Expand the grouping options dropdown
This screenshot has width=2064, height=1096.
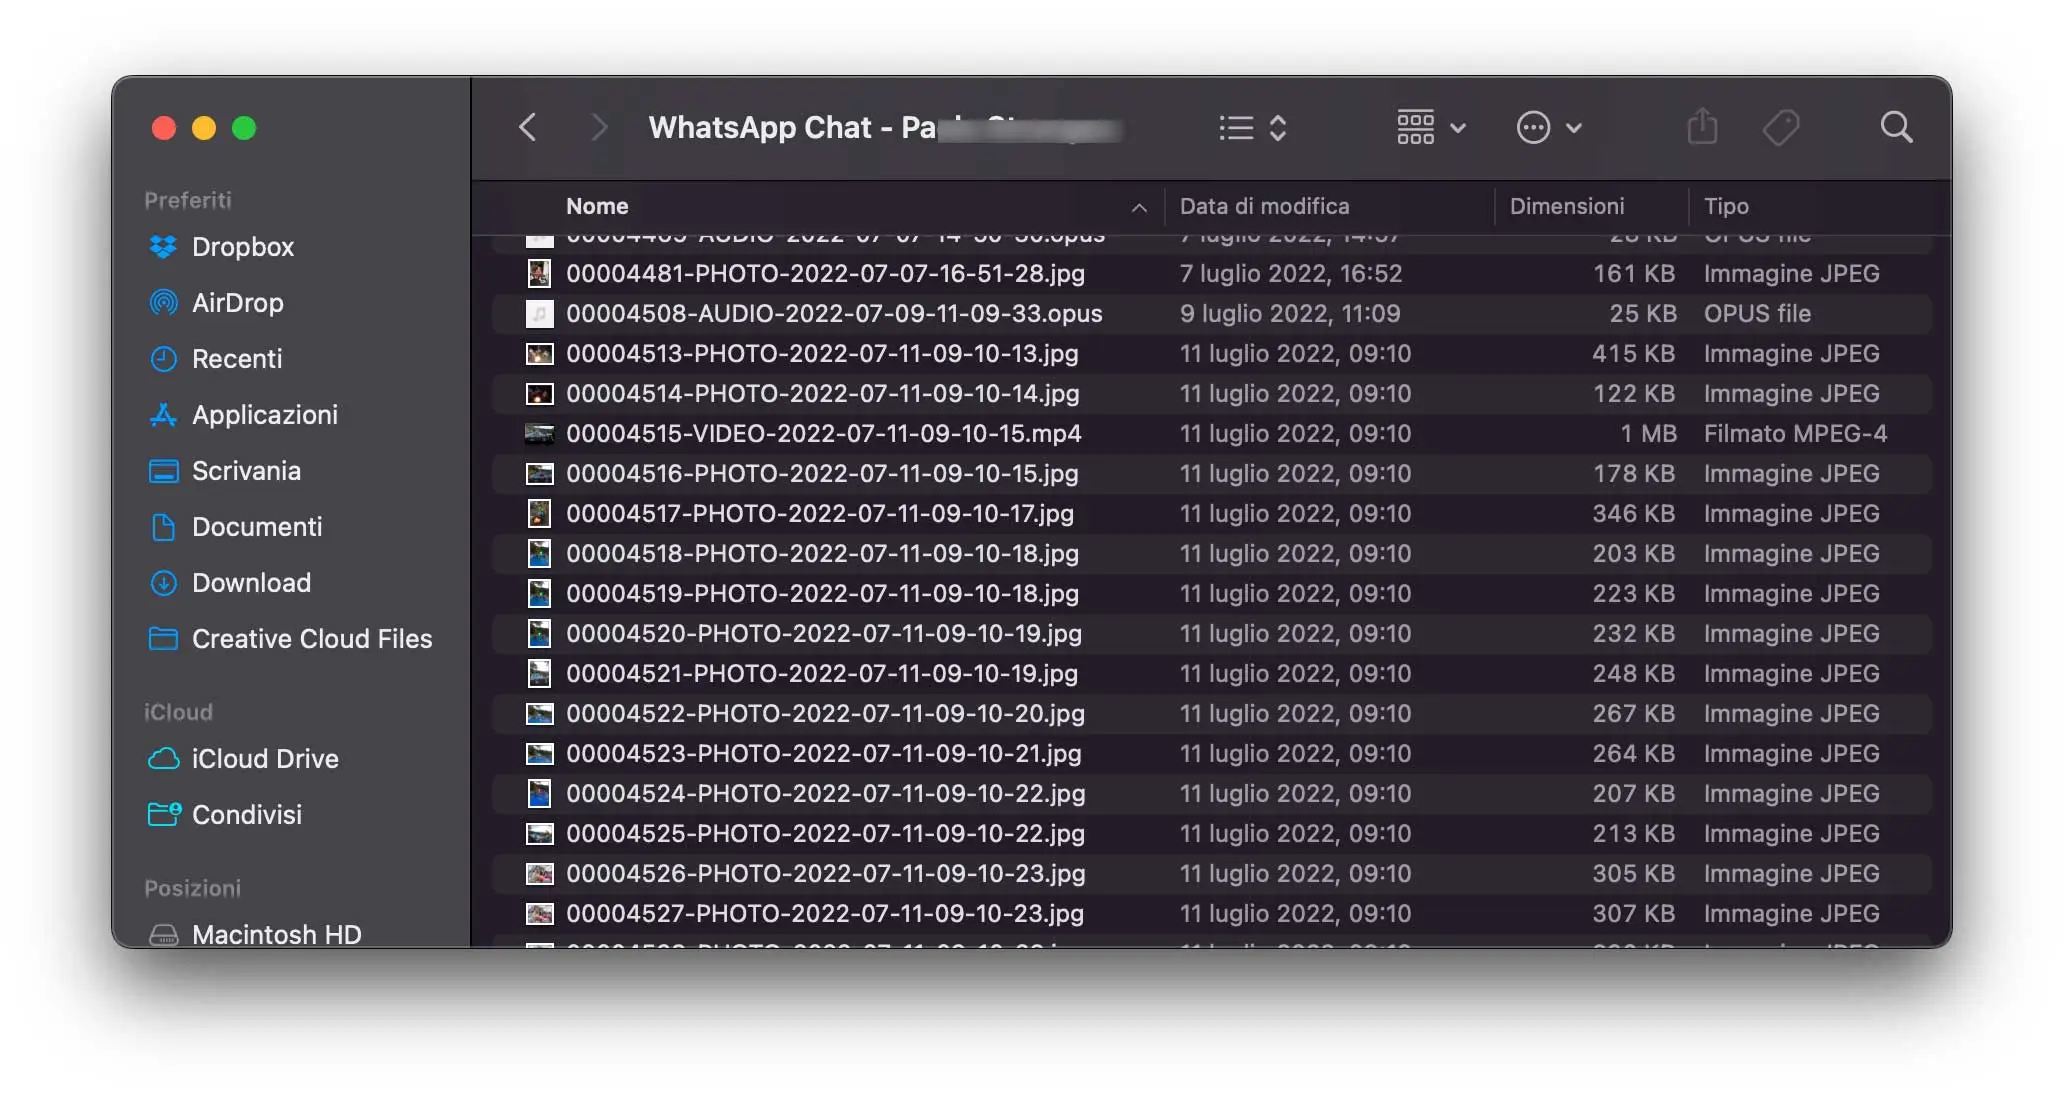coord(1431,128)
